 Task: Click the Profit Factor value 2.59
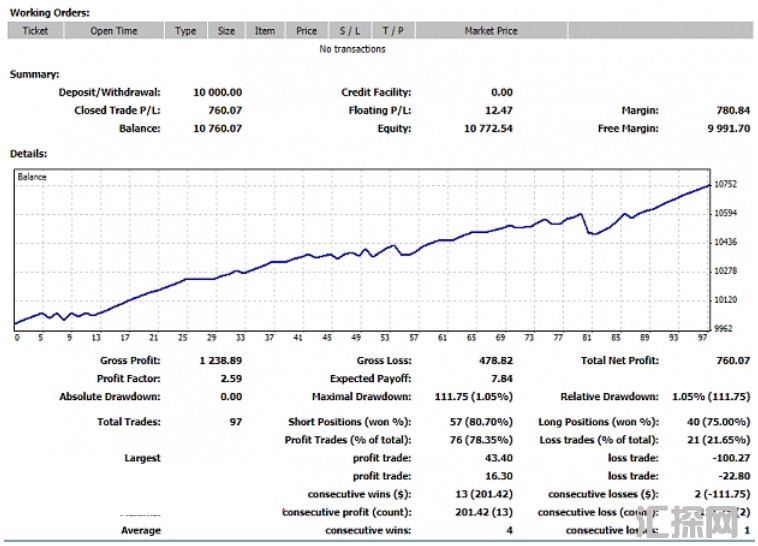pos(230,379)
